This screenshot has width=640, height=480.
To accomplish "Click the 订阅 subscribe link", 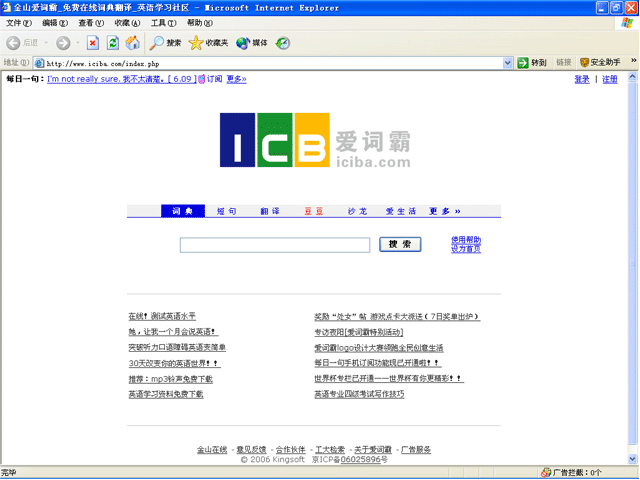I will [x=214, y=79].
